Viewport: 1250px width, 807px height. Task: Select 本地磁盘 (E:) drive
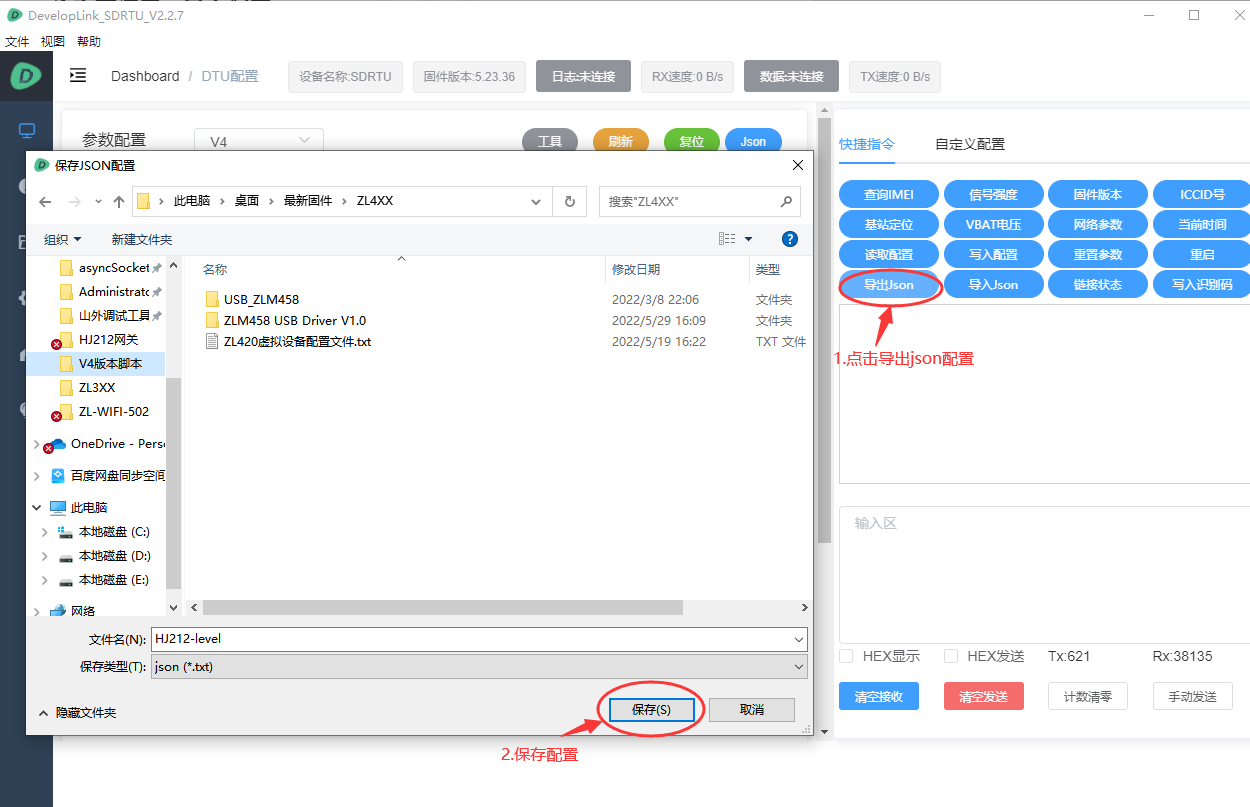point(104,579)
